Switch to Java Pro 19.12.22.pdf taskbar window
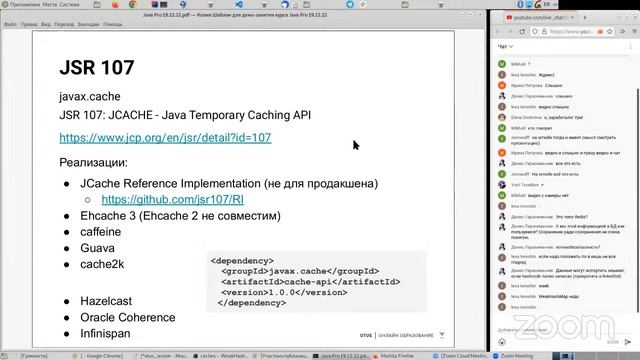This screenshot has width=640, height=360. click(x=341, y=356)
